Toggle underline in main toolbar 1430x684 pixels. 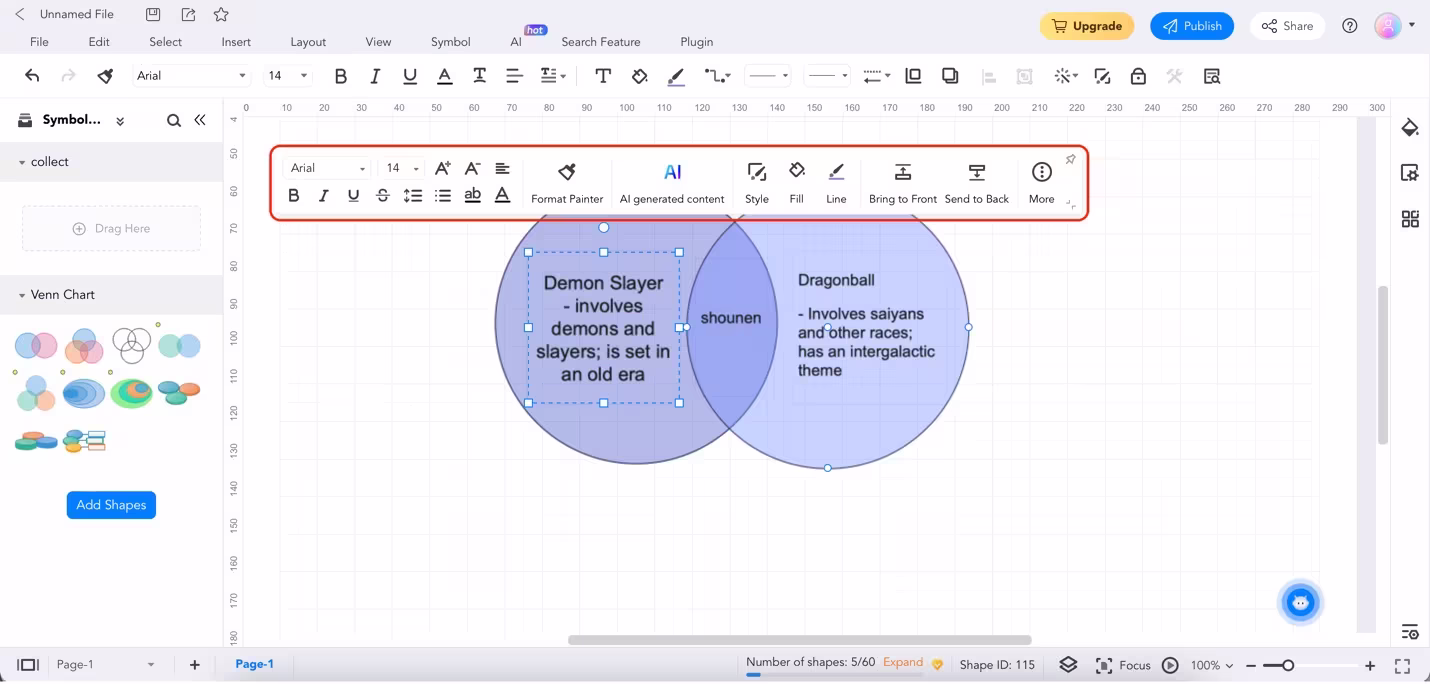tap(410, 76)
